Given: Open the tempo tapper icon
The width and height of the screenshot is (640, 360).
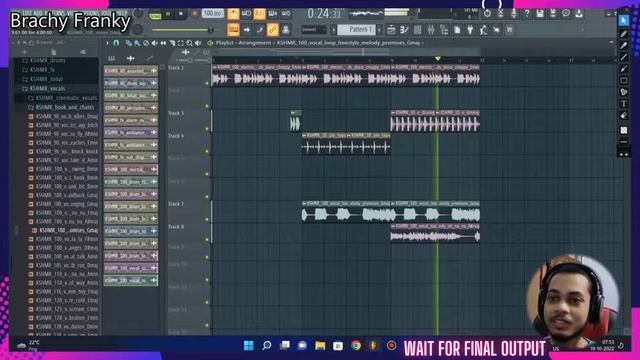Looking at the screenshot, I should click(x=483, y=30).
